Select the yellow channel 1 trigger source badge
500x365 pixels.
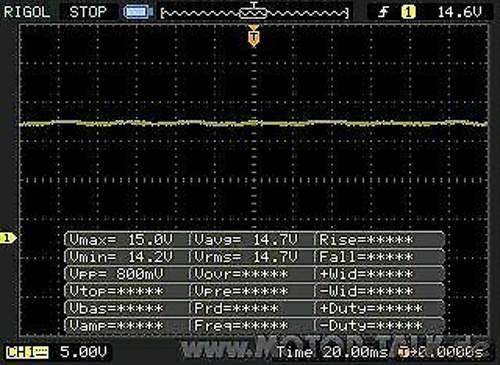408,12
